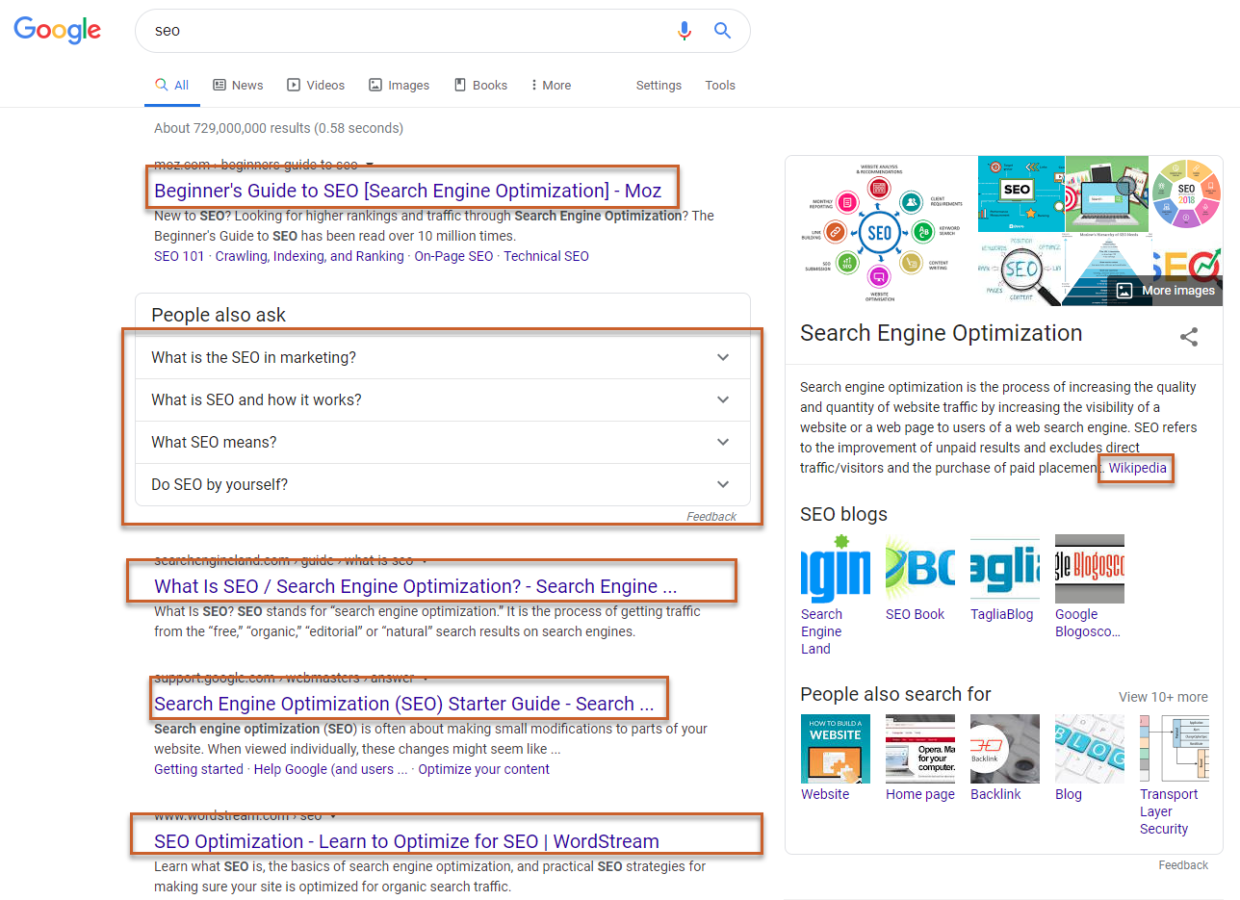1240x900 pixels.
Task: Open Backlink text link
Action: pyautogui.click(x=996, y=794)
